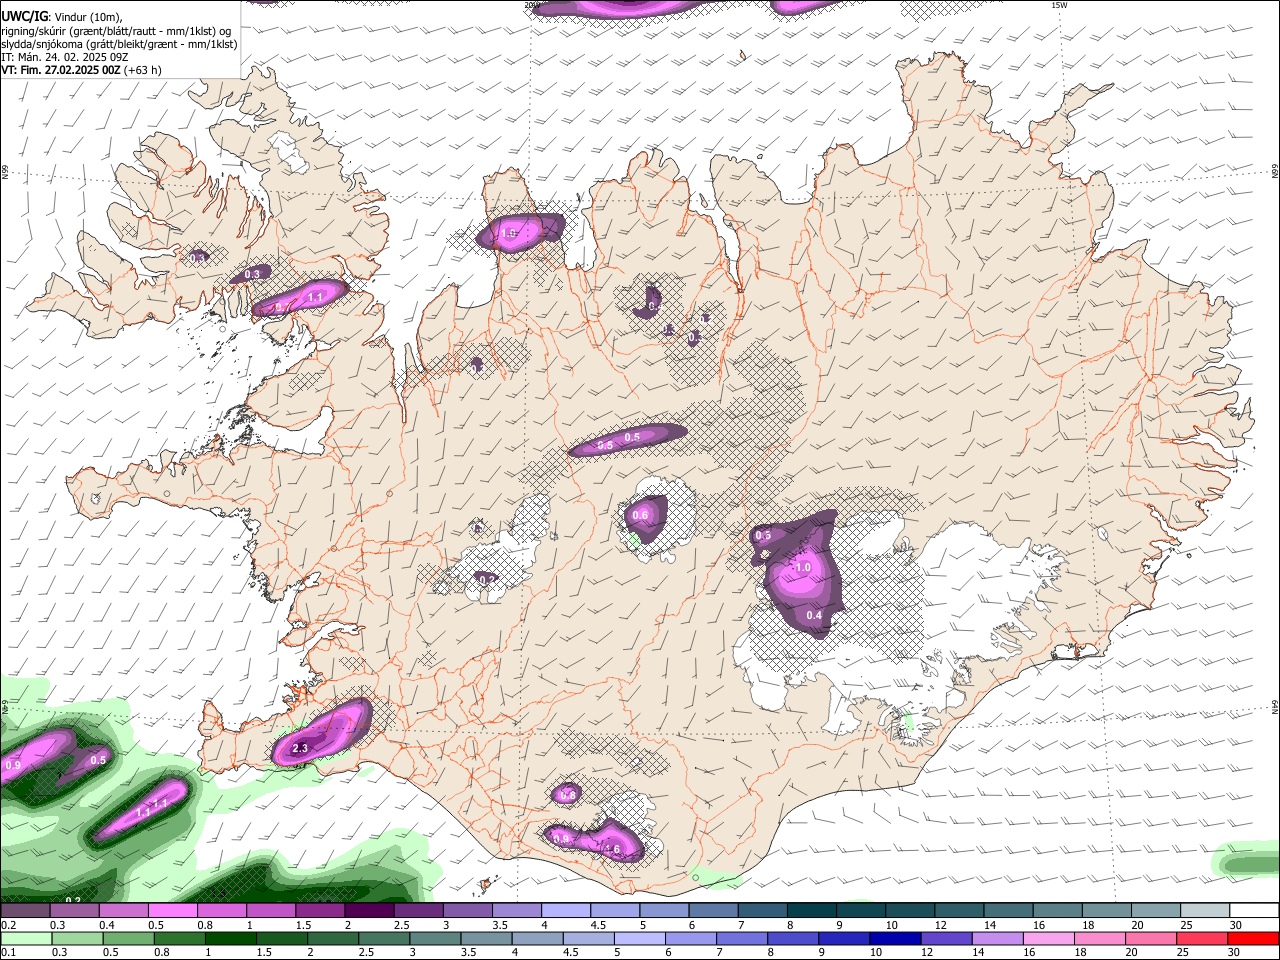The width and height of the screenshot is (1280, 960).
Task: Click the "UWC/IG" title text
Action: (x=23, y=17)
